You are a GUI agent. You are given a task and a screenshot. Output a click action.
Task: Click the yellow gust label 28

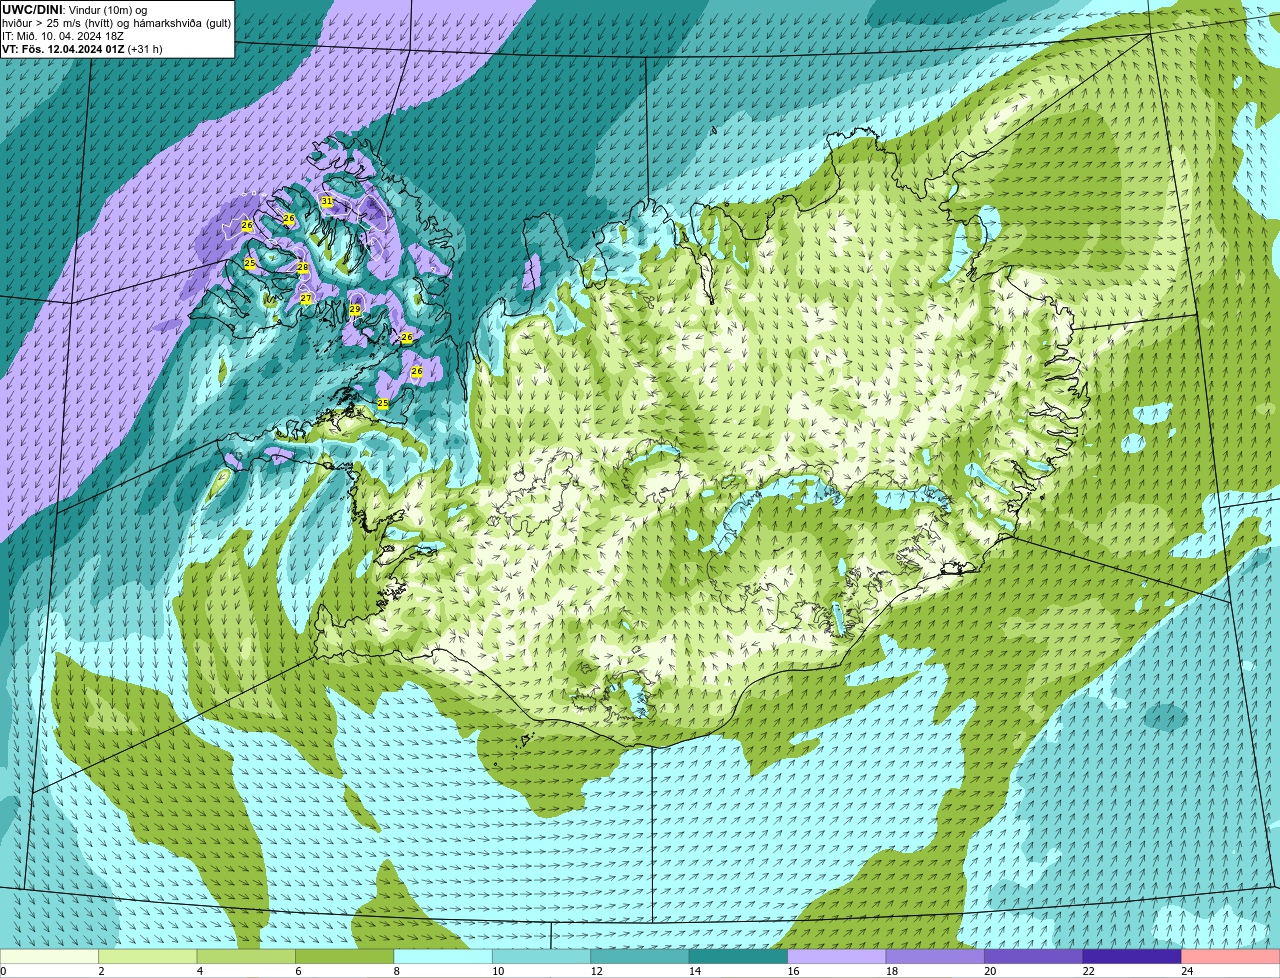click(x=302, y=267)
